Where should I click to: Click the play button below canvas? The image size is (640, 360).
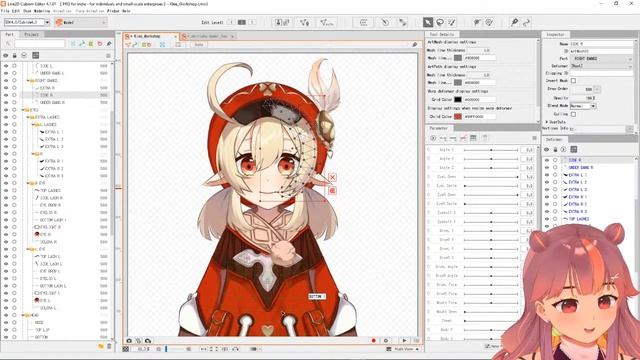pyautogui.click(x=404, y=340)
